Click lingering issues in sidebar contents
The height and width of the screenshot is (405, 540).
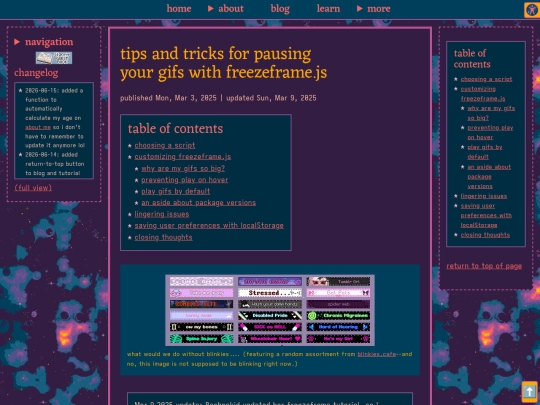tap(484, 196)
